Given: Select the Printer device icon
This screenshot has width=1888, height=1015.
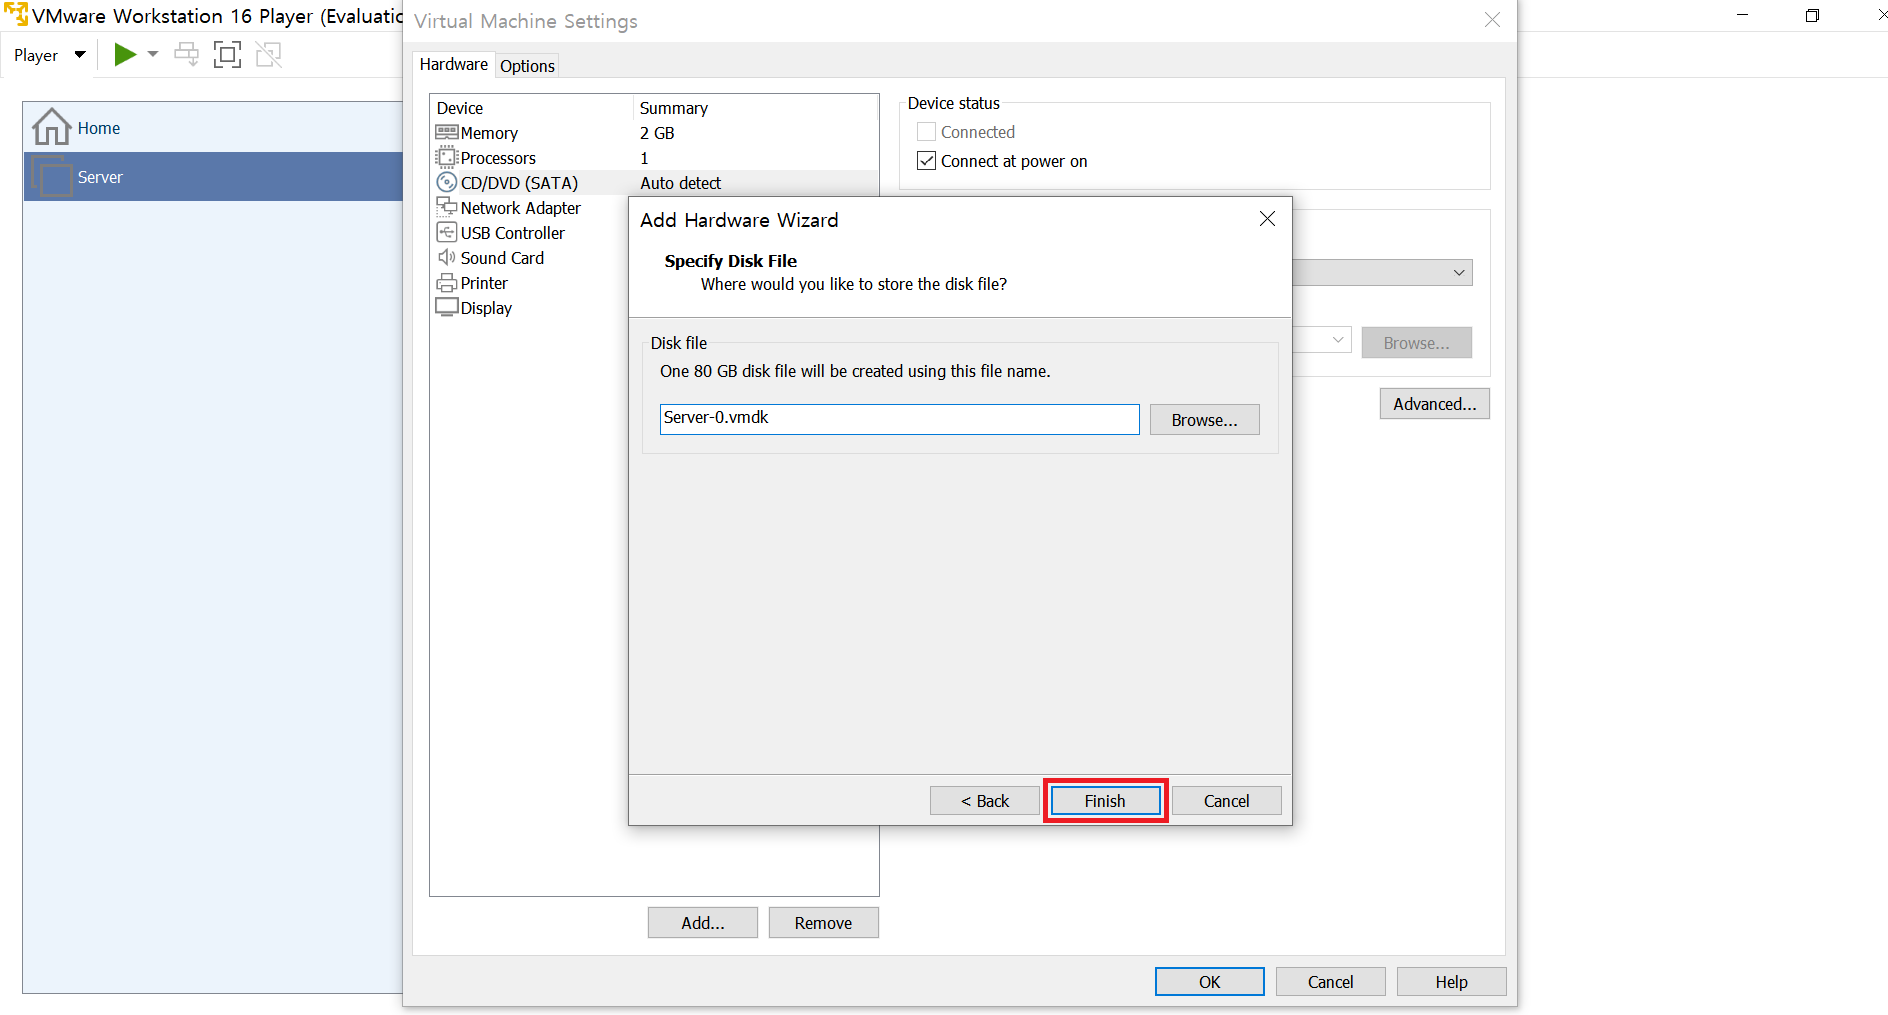Looking at the screenshot, I should [446, 282].
